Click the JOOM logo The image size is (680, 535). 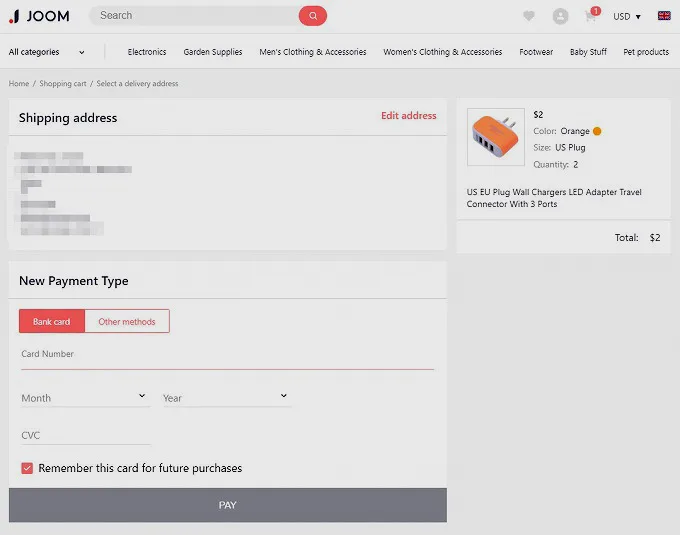click(39, 16)
